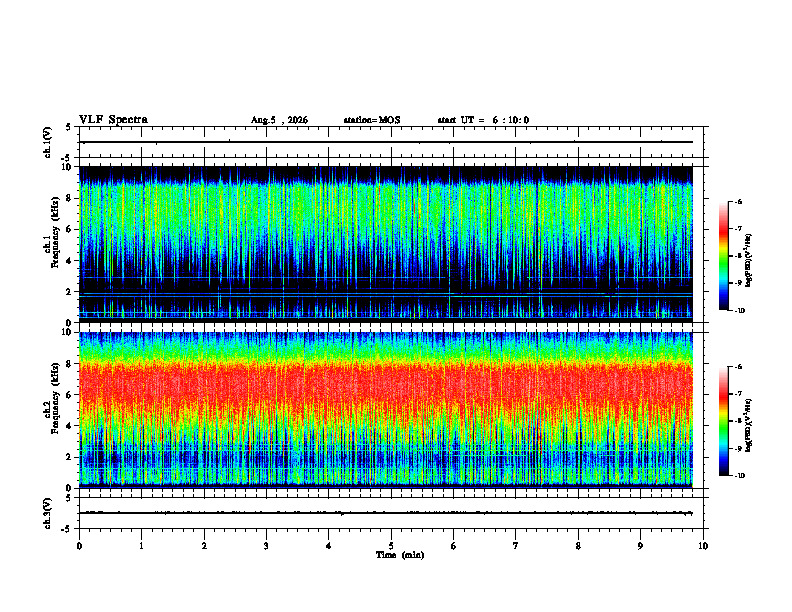Click the "-6" label on ch.1 colorbar
This screenshot has height=612, width=792.
coord(739,202)
